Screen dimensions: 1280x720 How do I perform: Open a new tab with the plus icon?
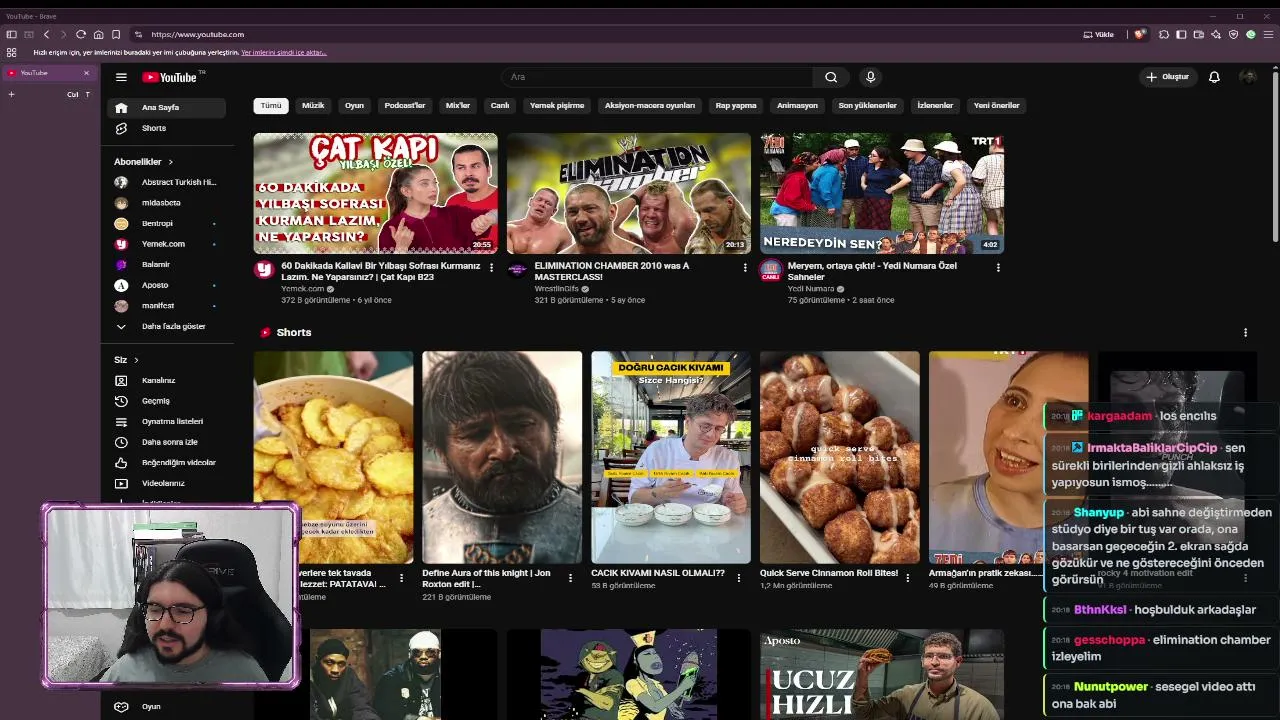[11, 94]
